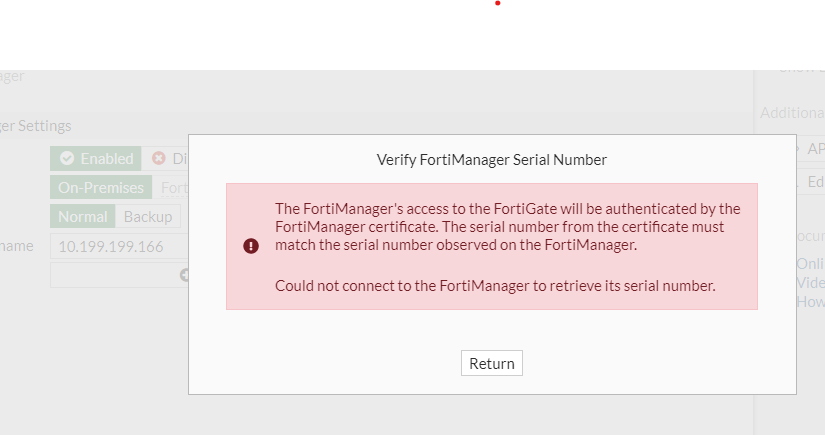Click the Could not connect message
The height and width of the screenshot is (435, 825).
click(495, 286)
